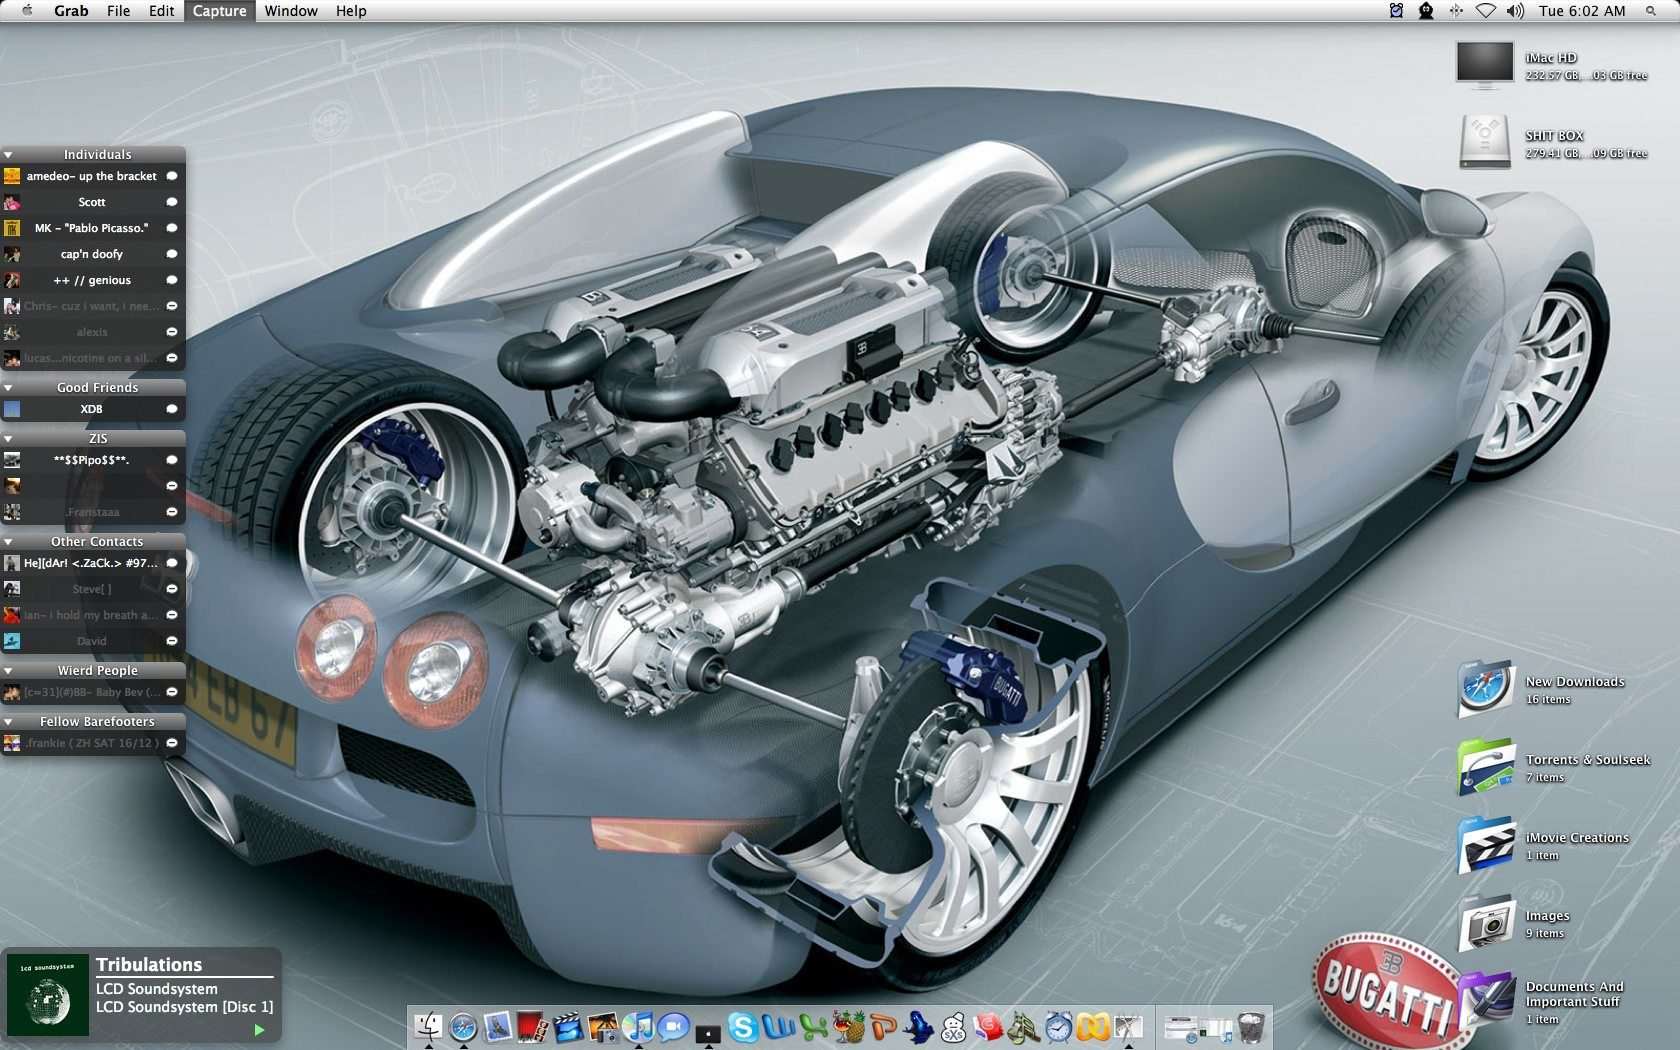This screenshot has width=1680, height=1050.
Task: Launch Safari from the Dock
Action: 463,1026
